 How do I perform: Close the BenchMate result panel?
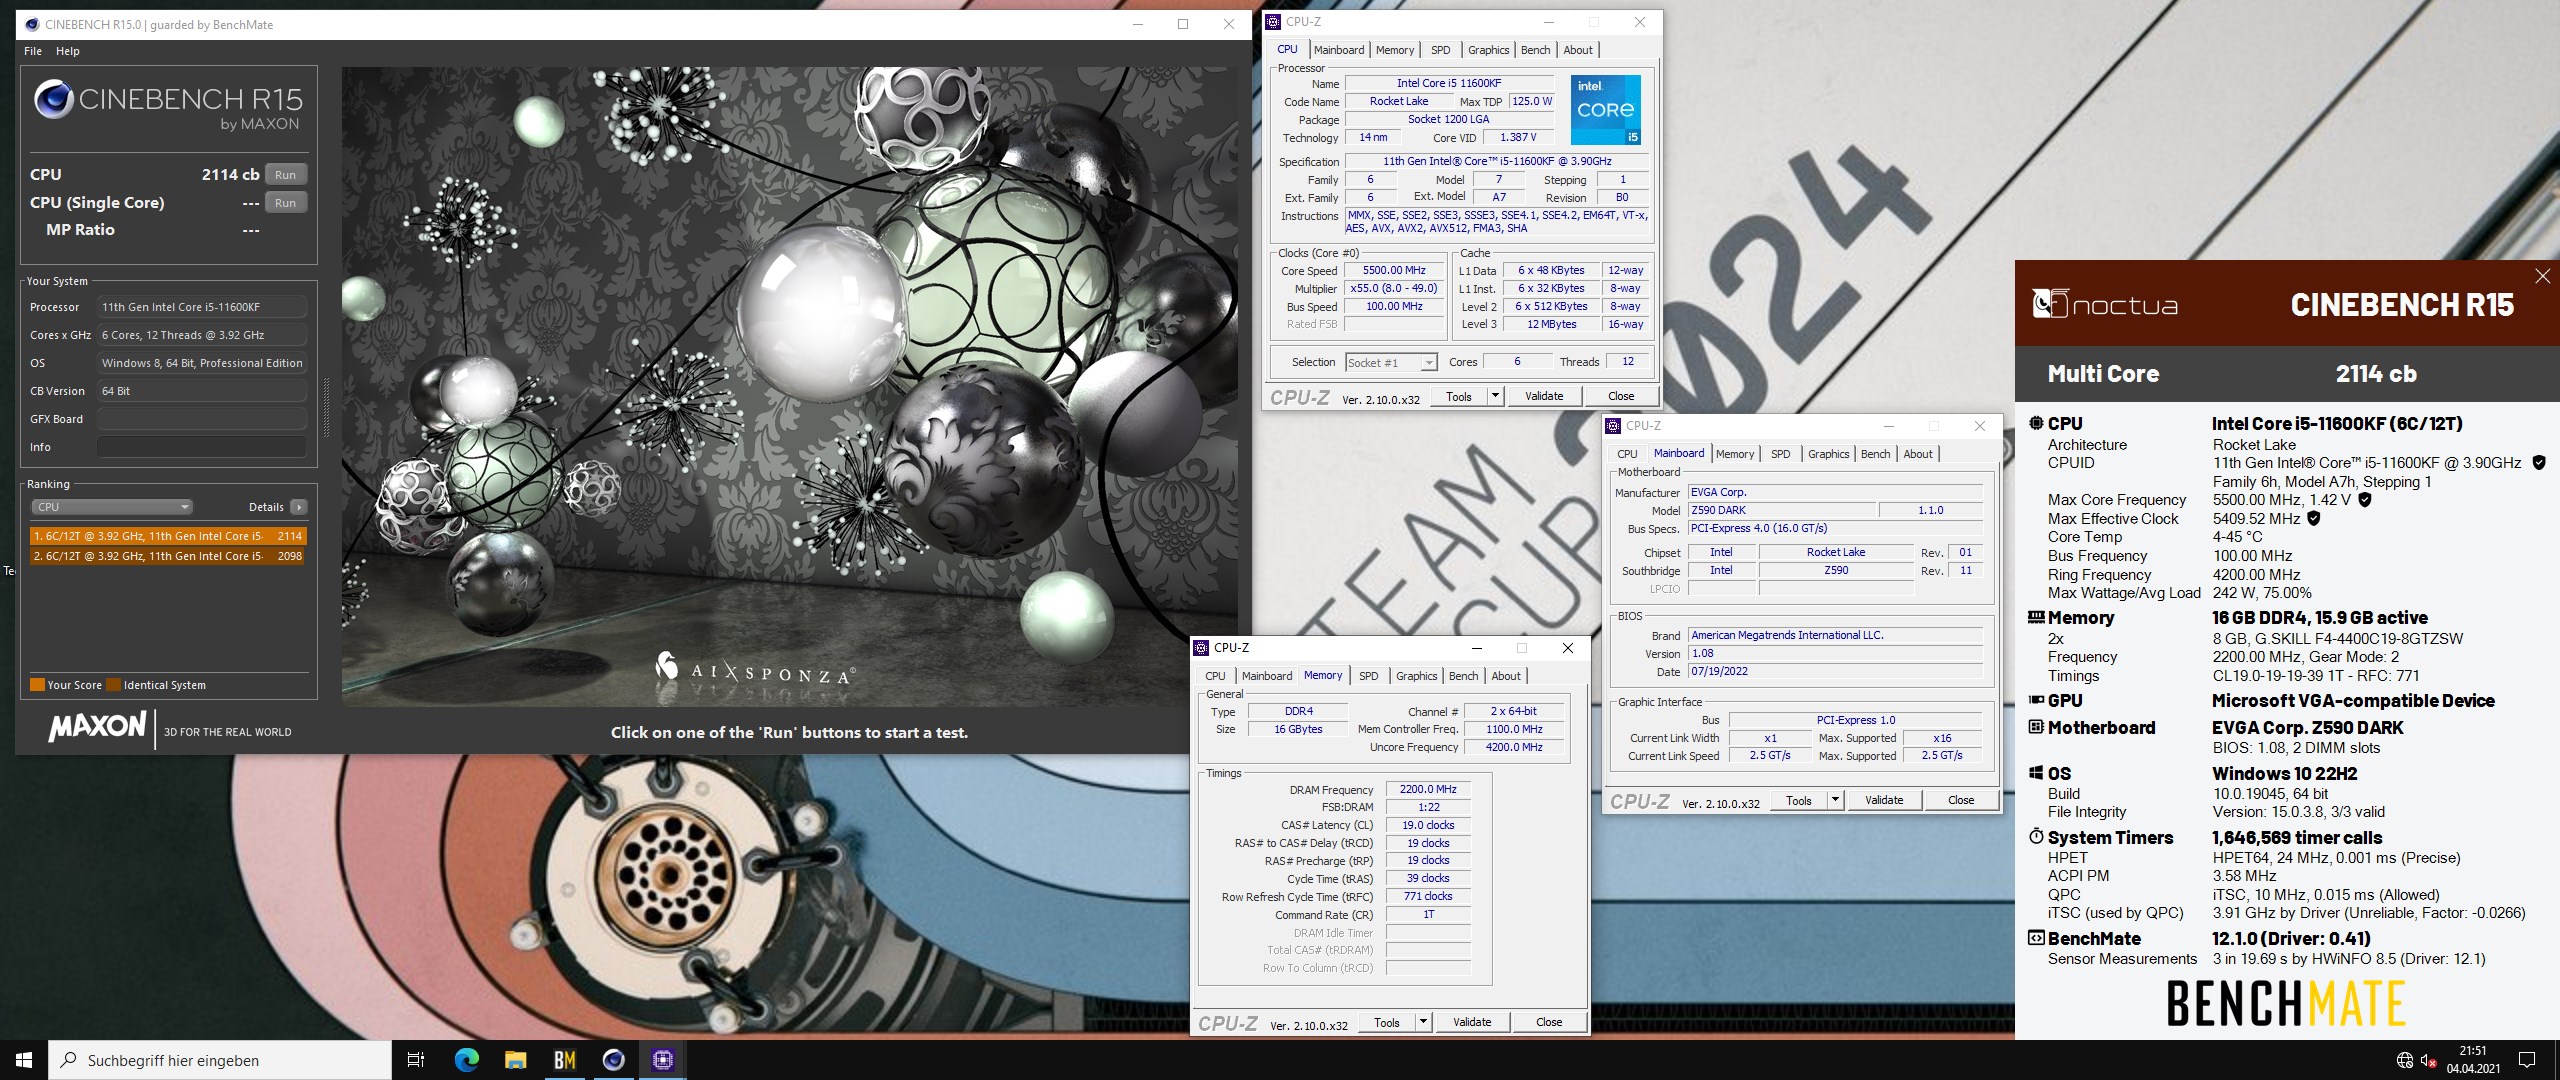click(x=2542, y=276)
